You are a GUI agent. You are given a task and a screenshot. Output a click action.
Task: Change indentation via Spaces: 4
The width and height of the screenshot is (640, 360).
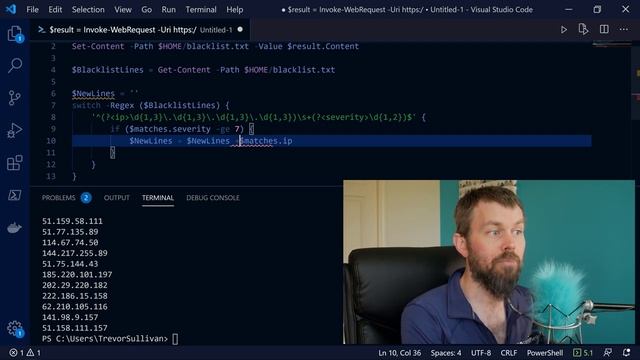coord(446,353)
